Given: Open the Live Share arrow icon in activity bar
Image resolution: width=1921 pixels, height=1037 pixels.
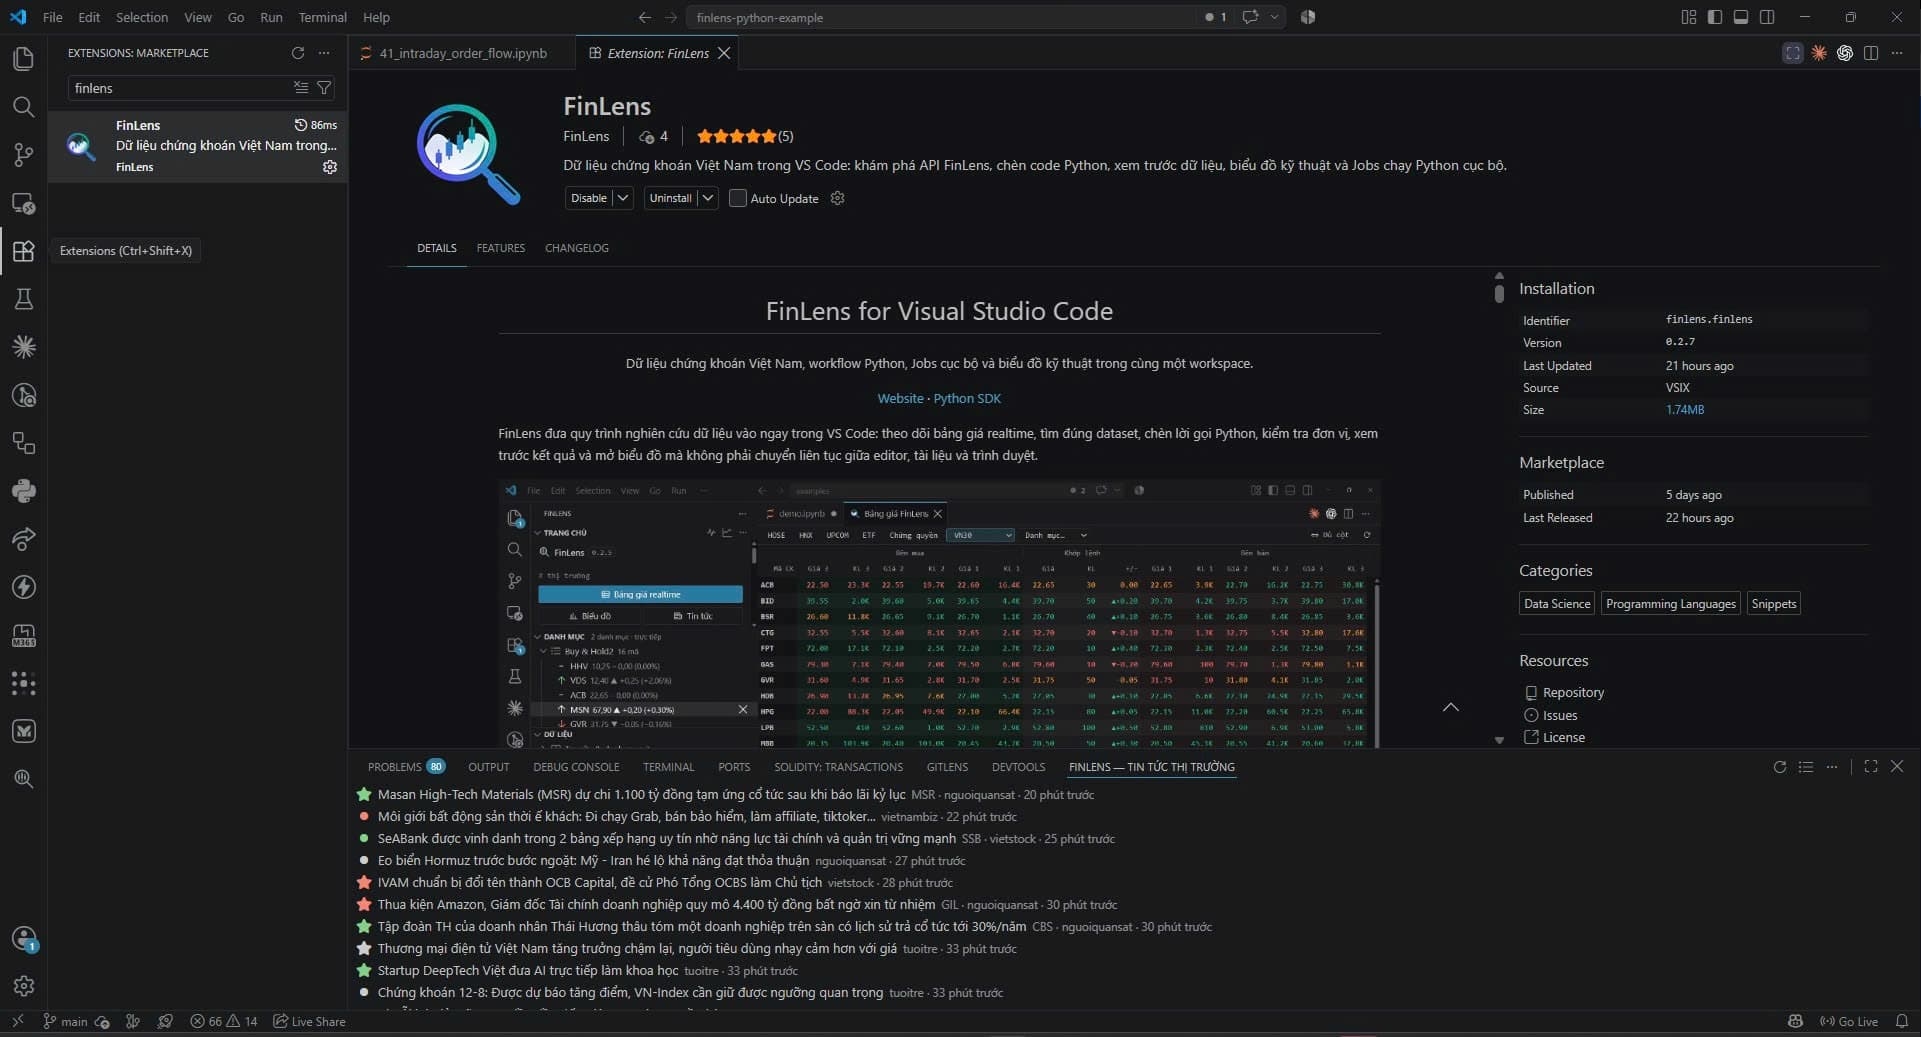Looking at the screenshot, I should [x=23, y=539].
